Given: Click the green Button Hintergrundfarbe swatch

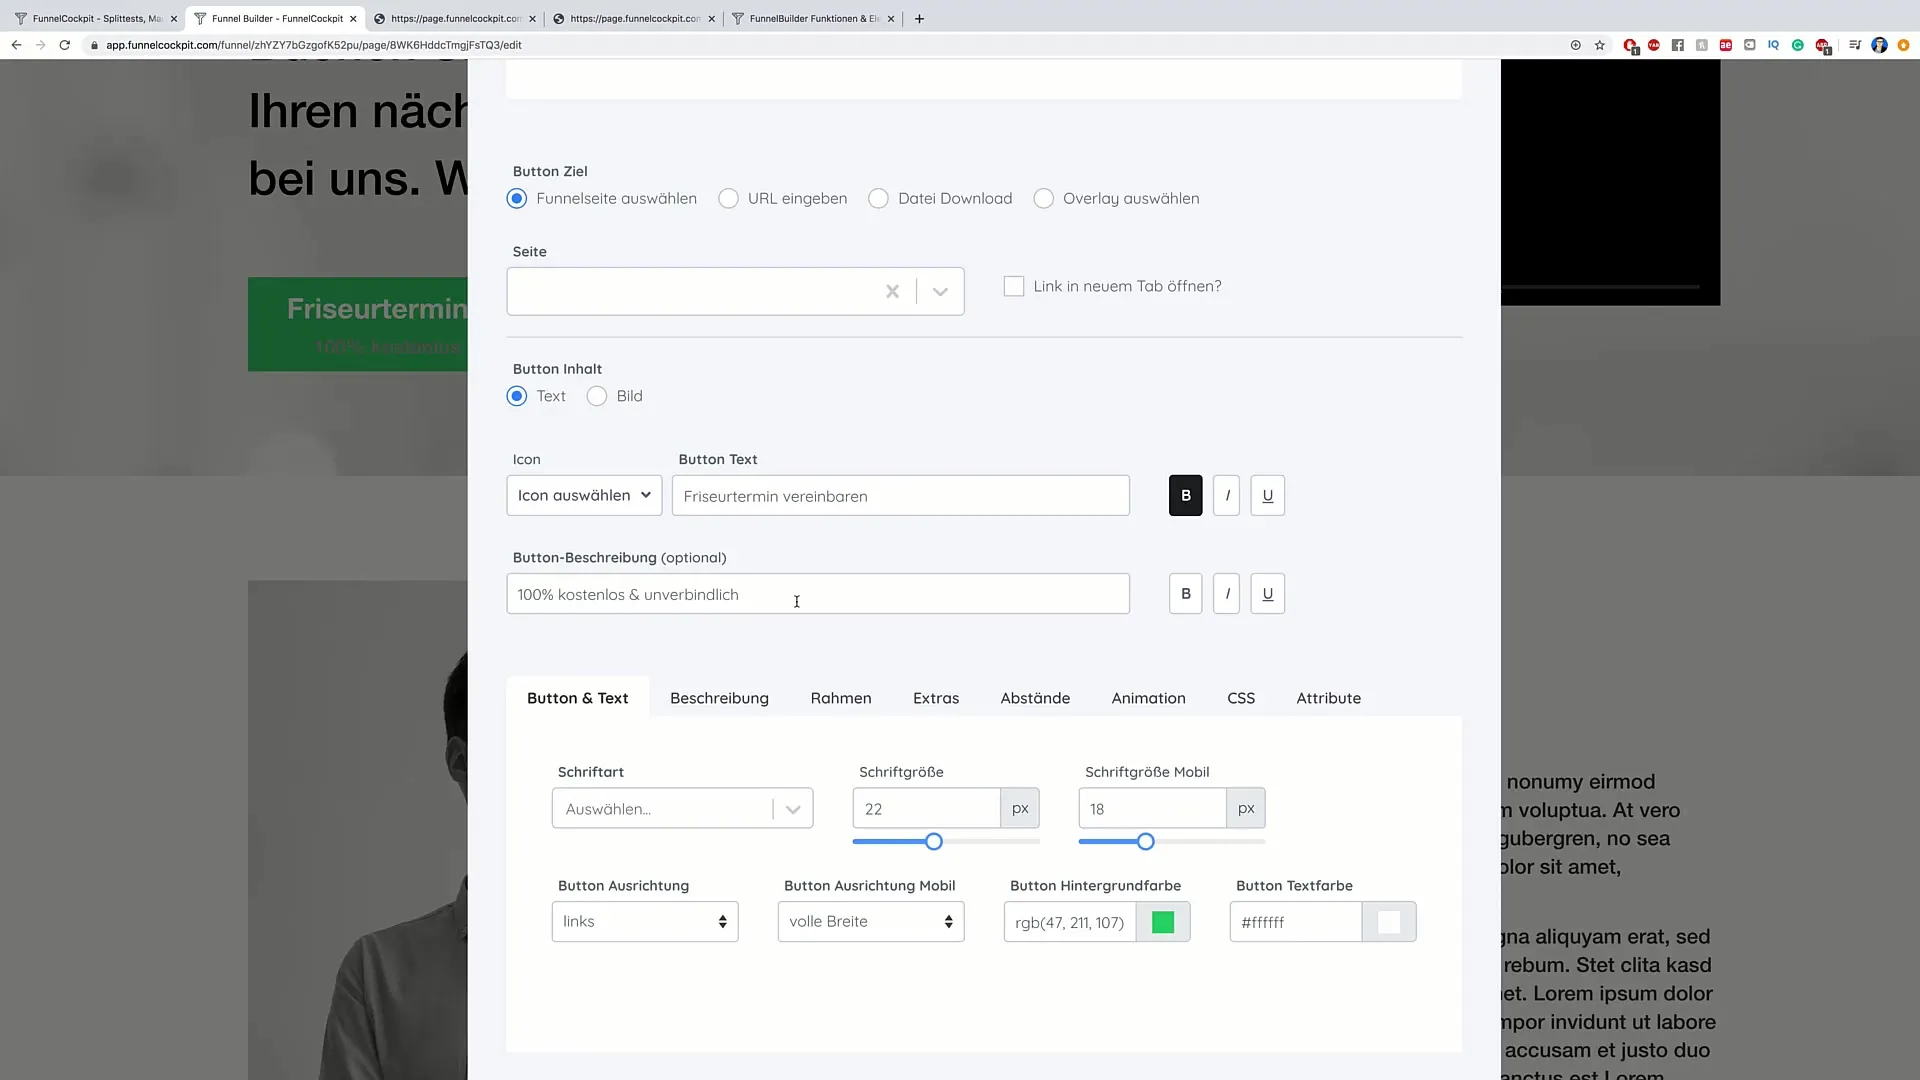Looking at the screenshot, I should 1163,922.
